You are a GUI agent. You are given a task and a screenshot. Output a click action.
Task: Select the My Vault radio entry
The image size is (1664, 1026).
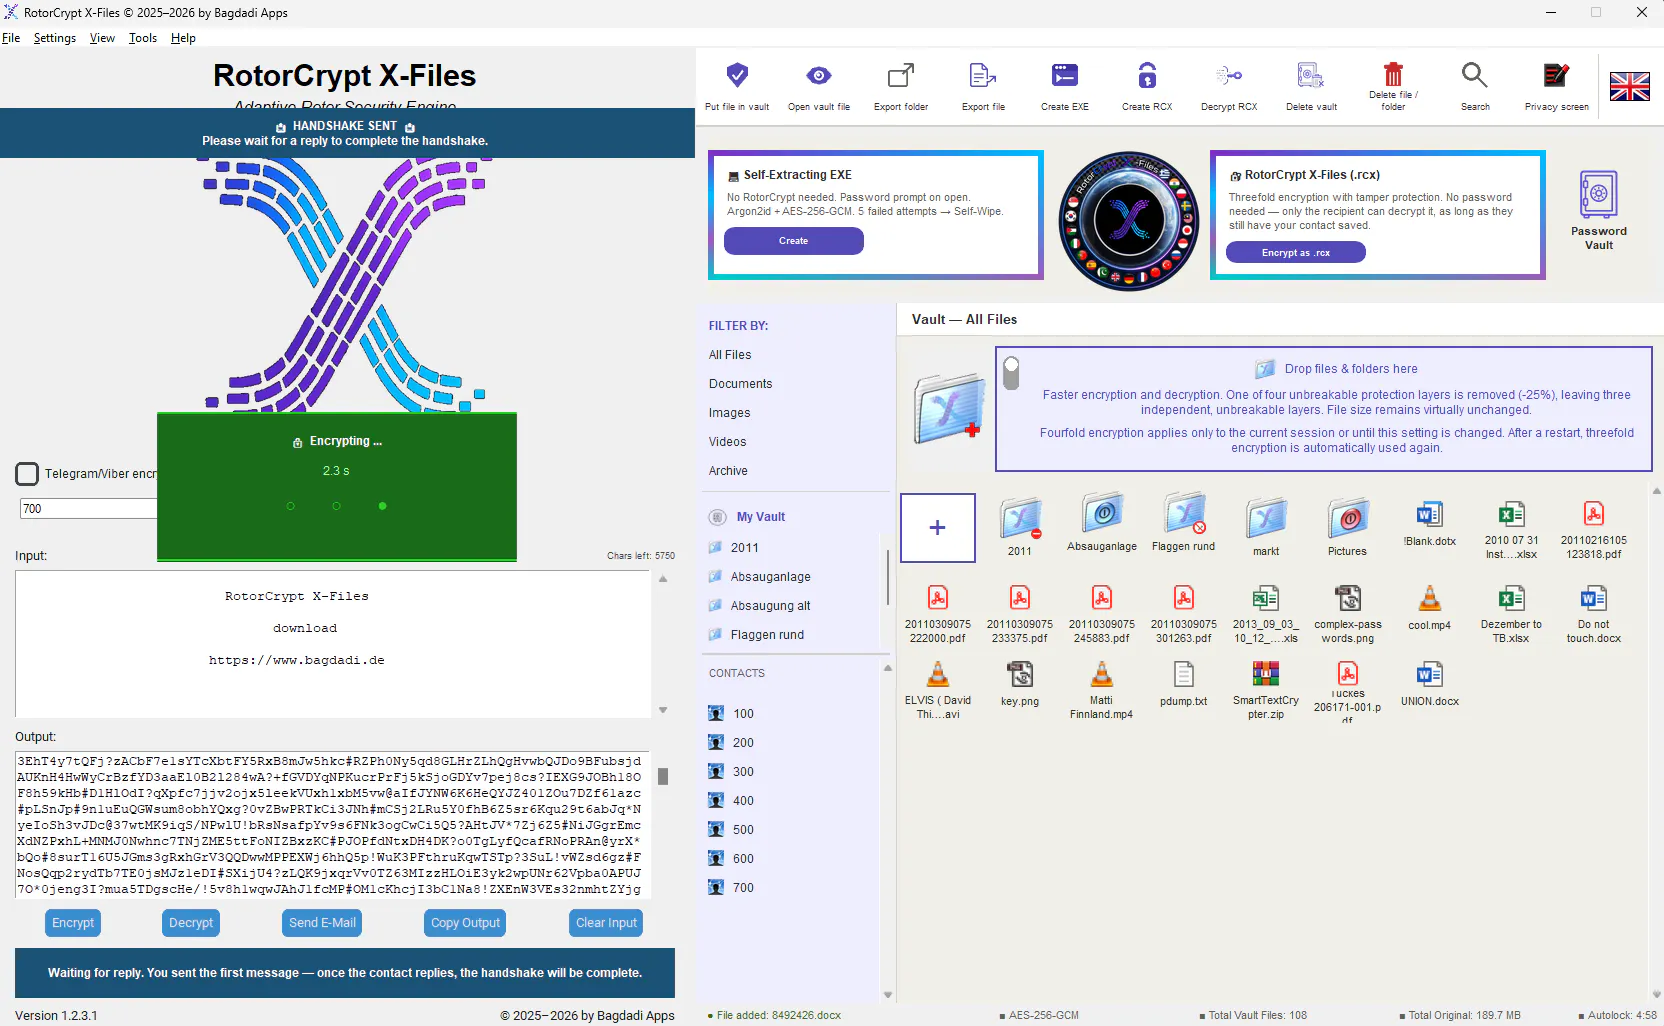(717, 517)
